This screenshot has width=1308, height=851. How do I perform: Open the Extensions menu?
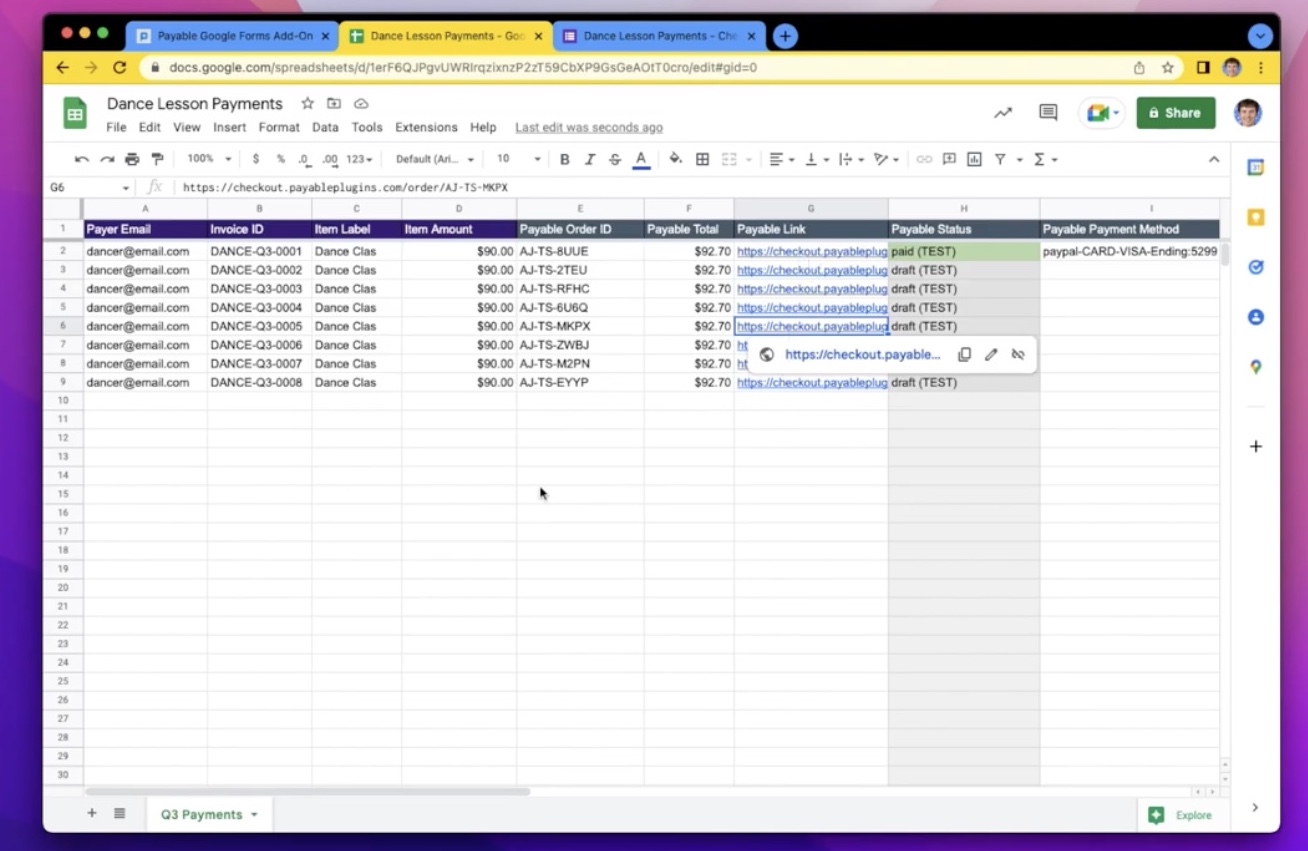click(x=426, y=127)
